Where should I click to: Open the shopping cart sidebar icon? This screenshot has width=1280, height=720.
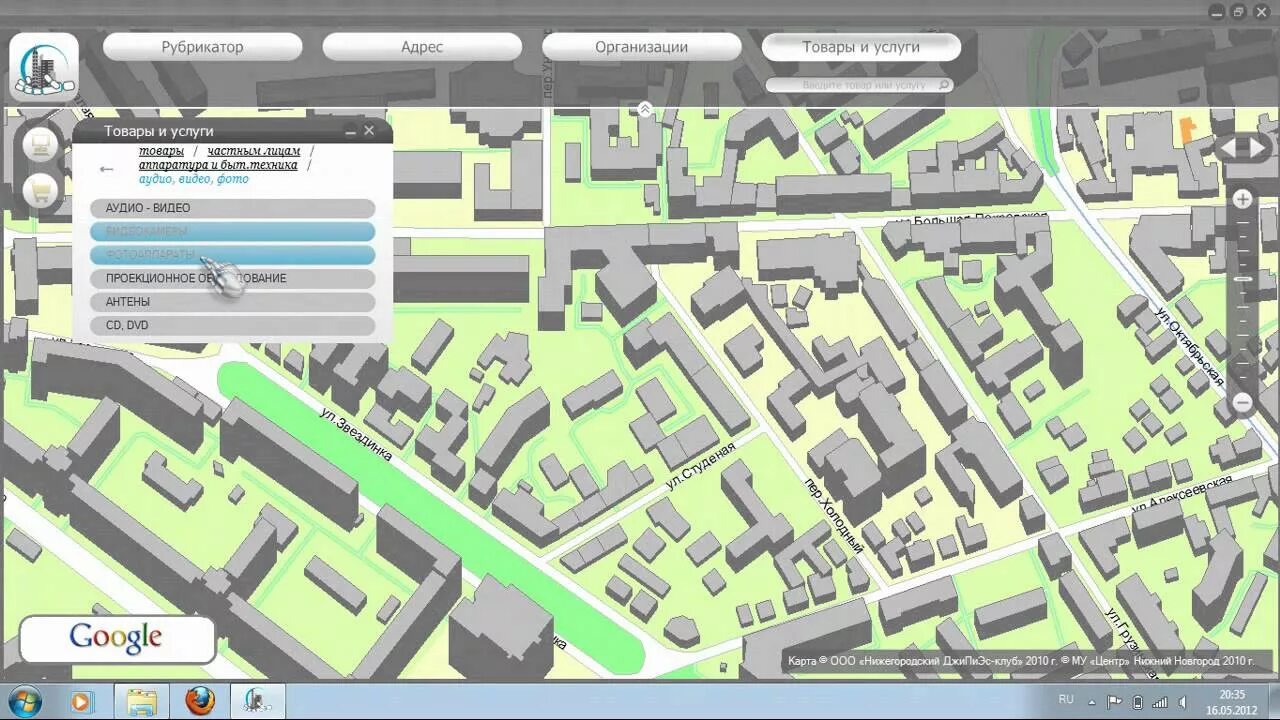tap(41, 190)
